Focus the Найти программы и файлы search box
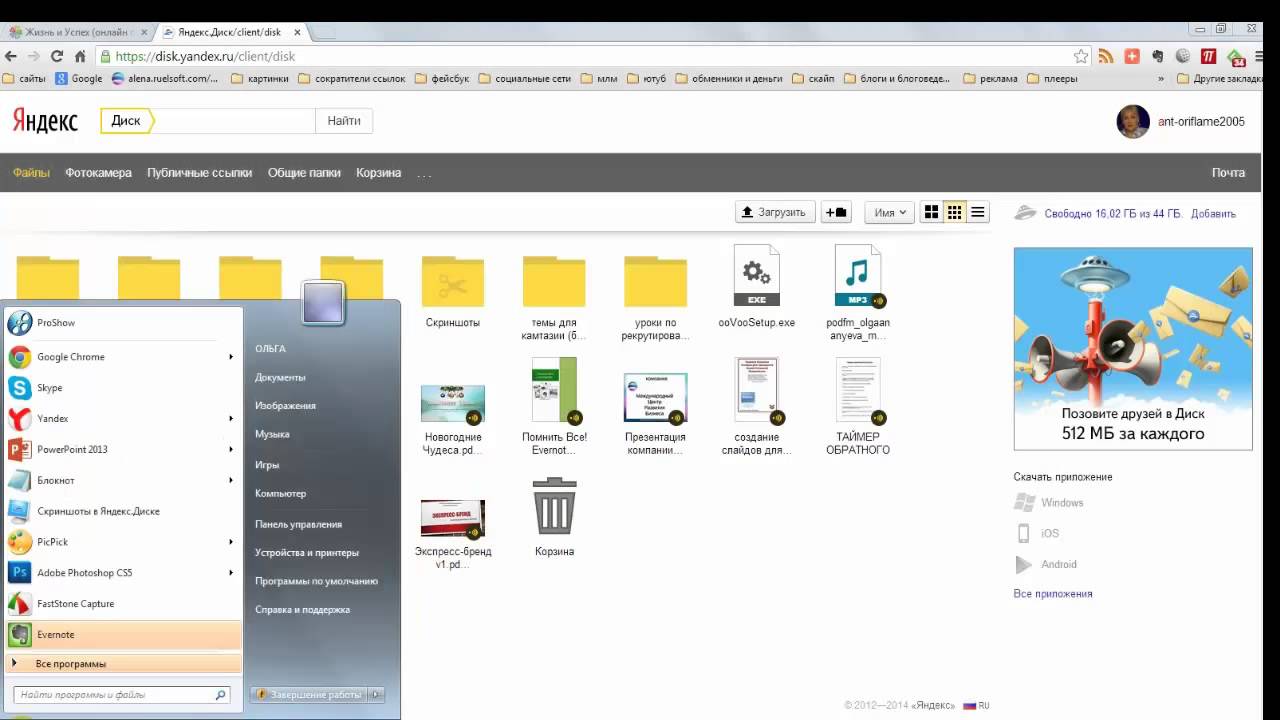Viewport: 1280px width, 720px height. [122, 694]
